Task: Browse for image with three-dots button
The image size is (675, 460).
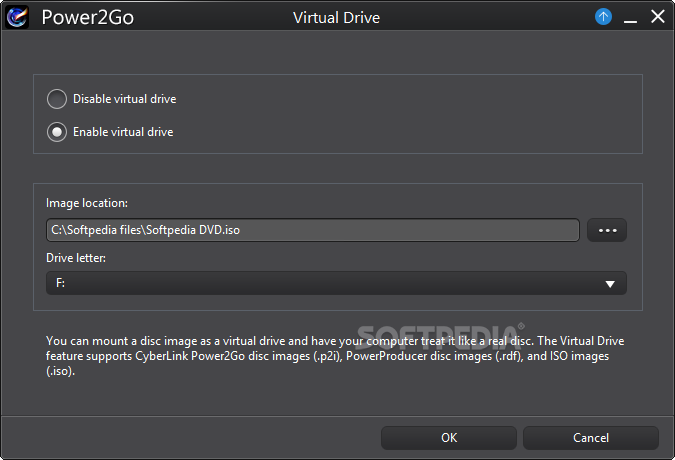Action: (x=607, y=230)
